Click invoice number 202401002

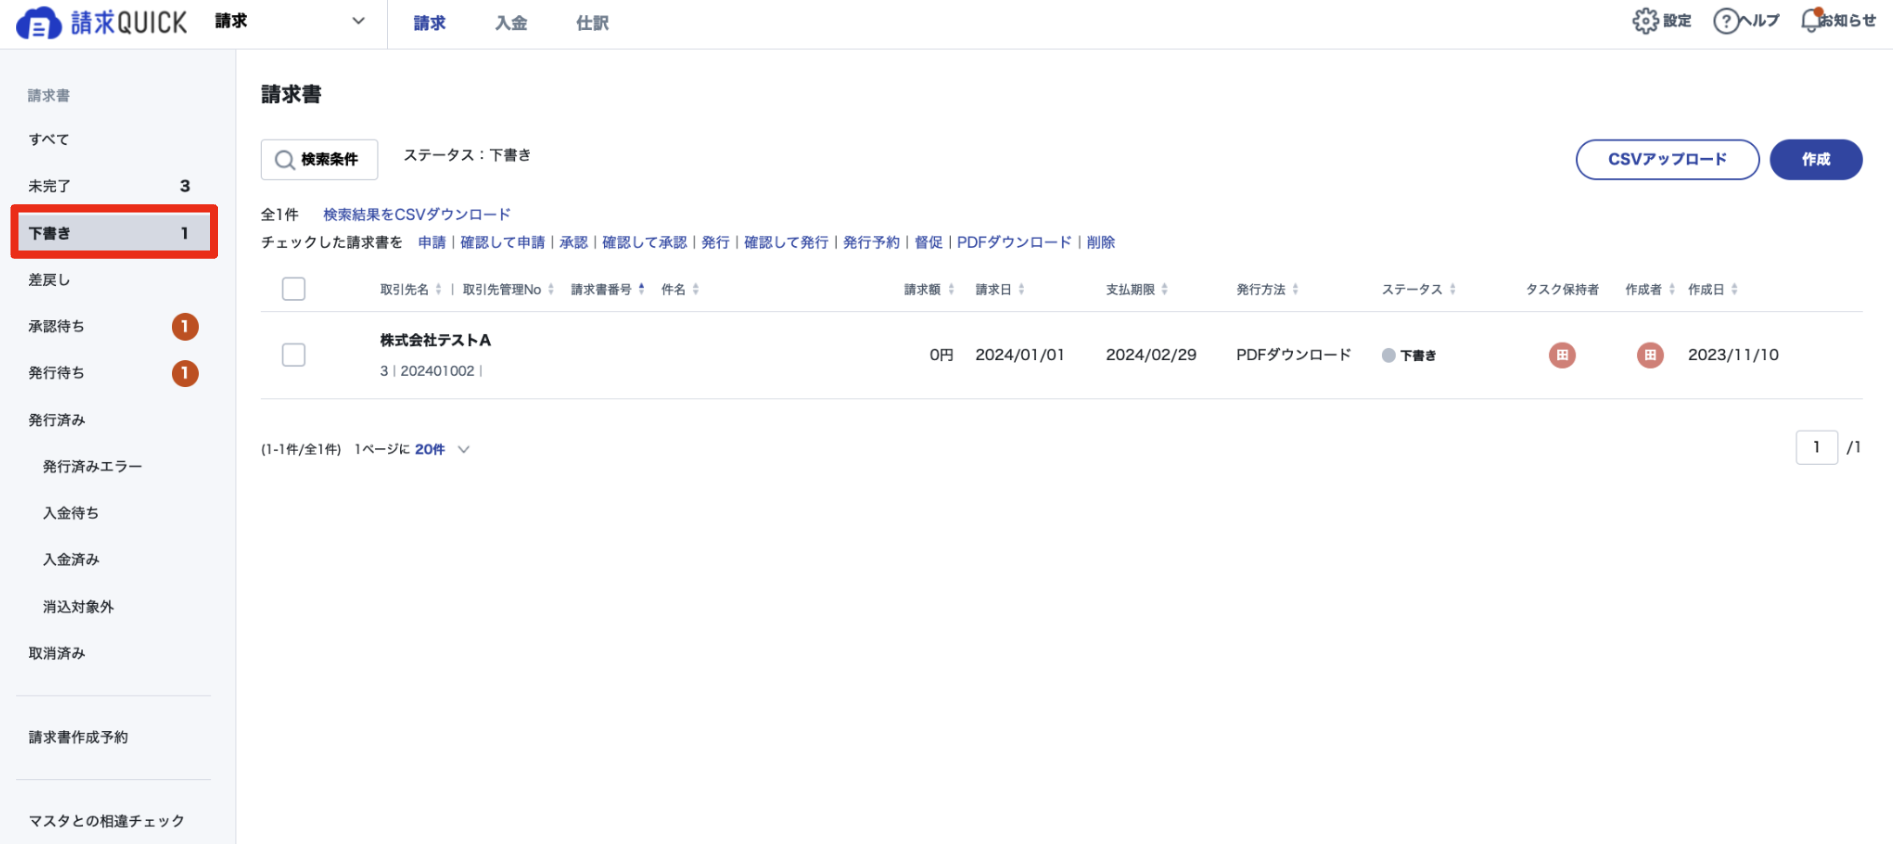(437, 371)
